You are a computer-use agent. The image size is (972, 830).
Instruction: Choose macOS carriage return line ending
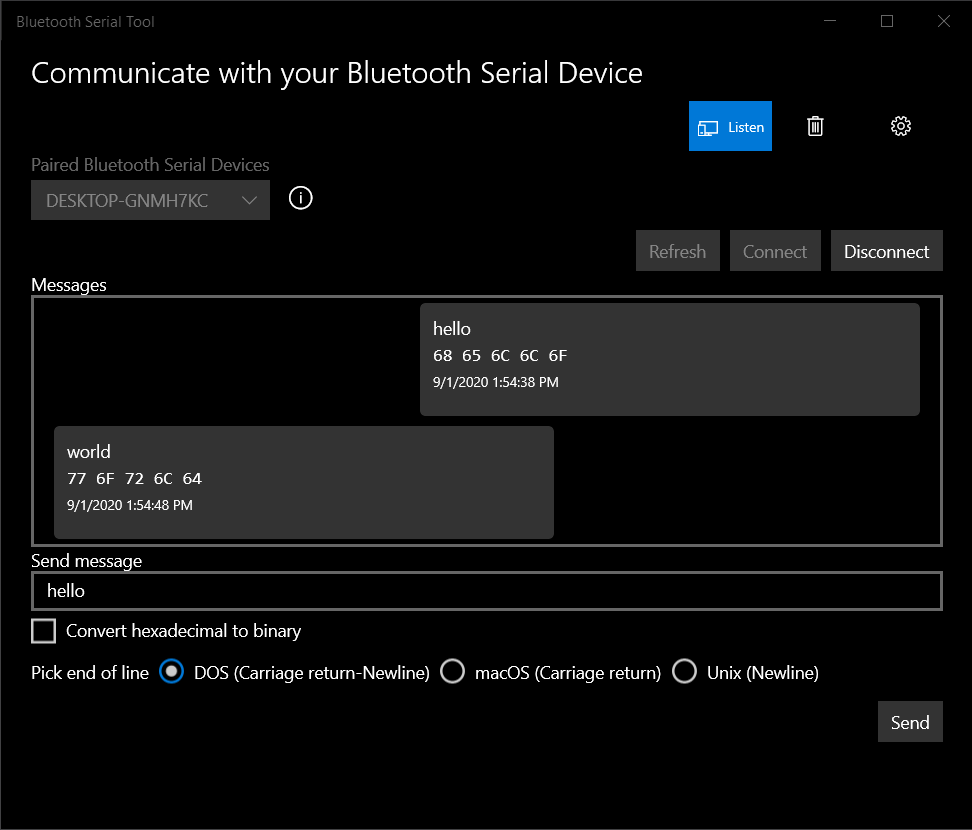point(453,671)
